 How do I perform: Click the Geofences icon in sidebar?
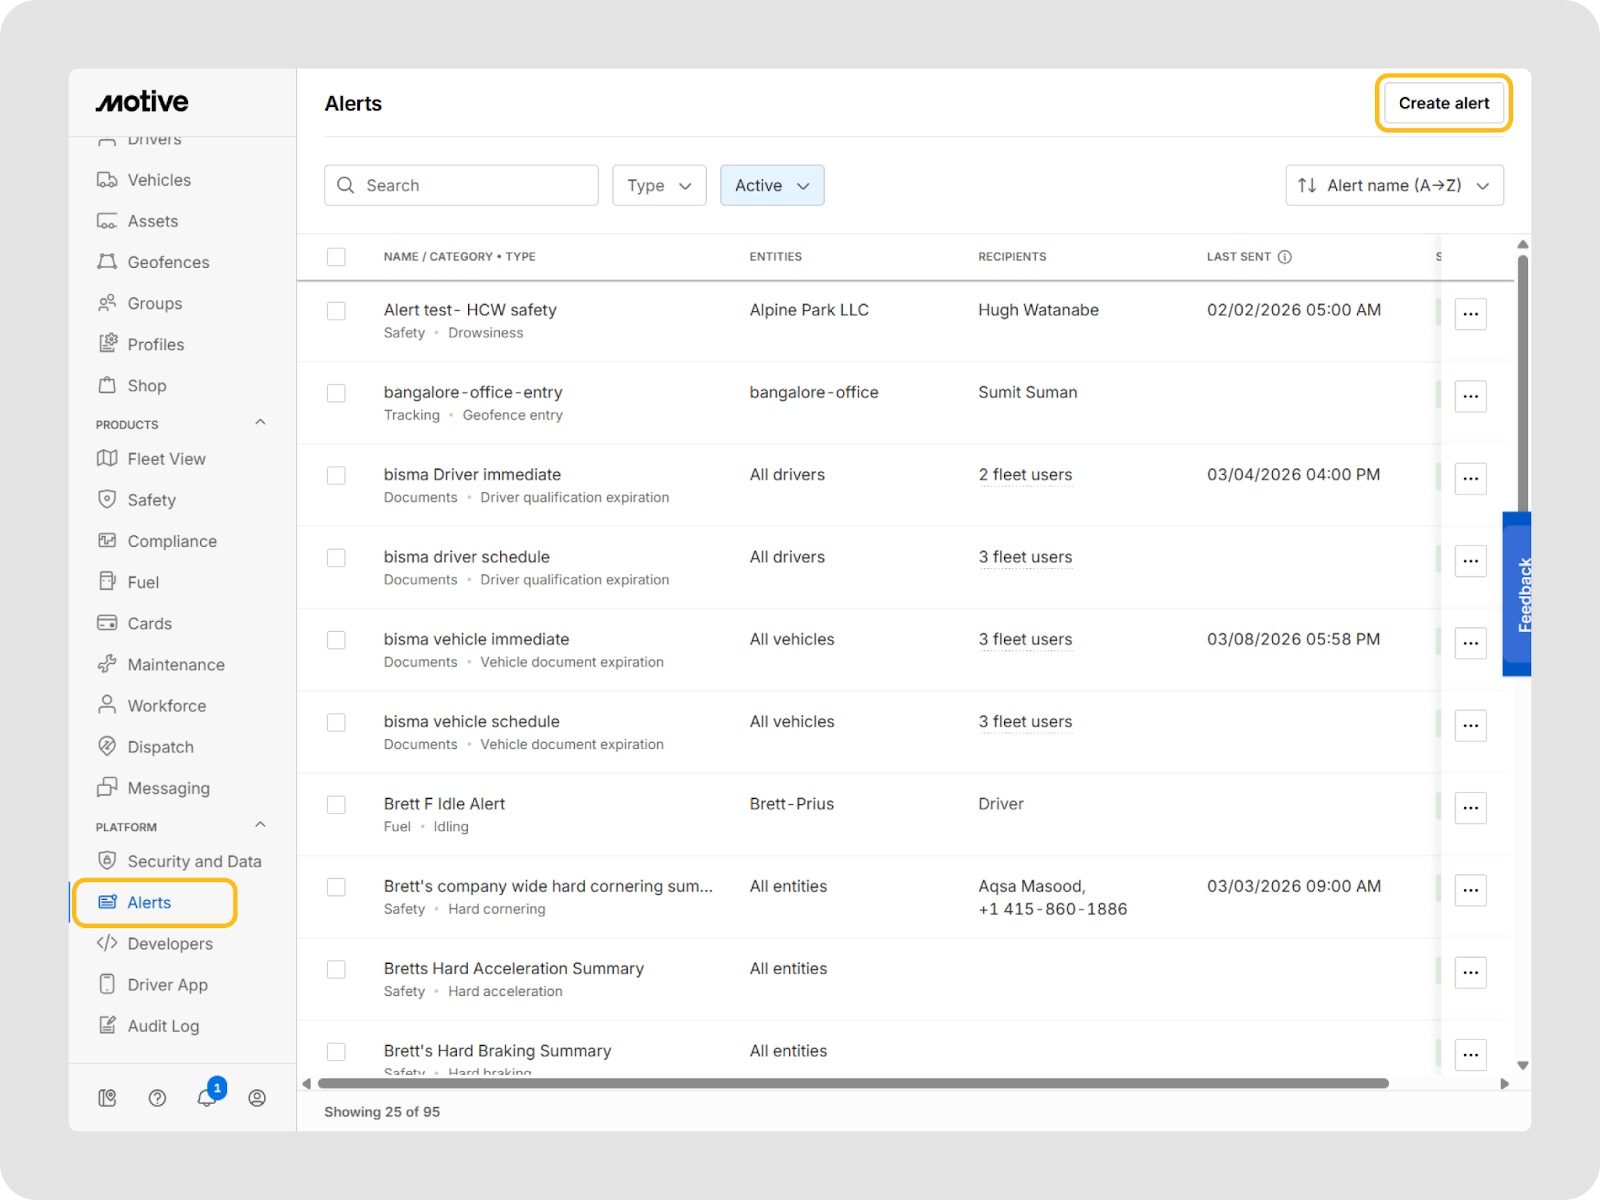(107, 262)
